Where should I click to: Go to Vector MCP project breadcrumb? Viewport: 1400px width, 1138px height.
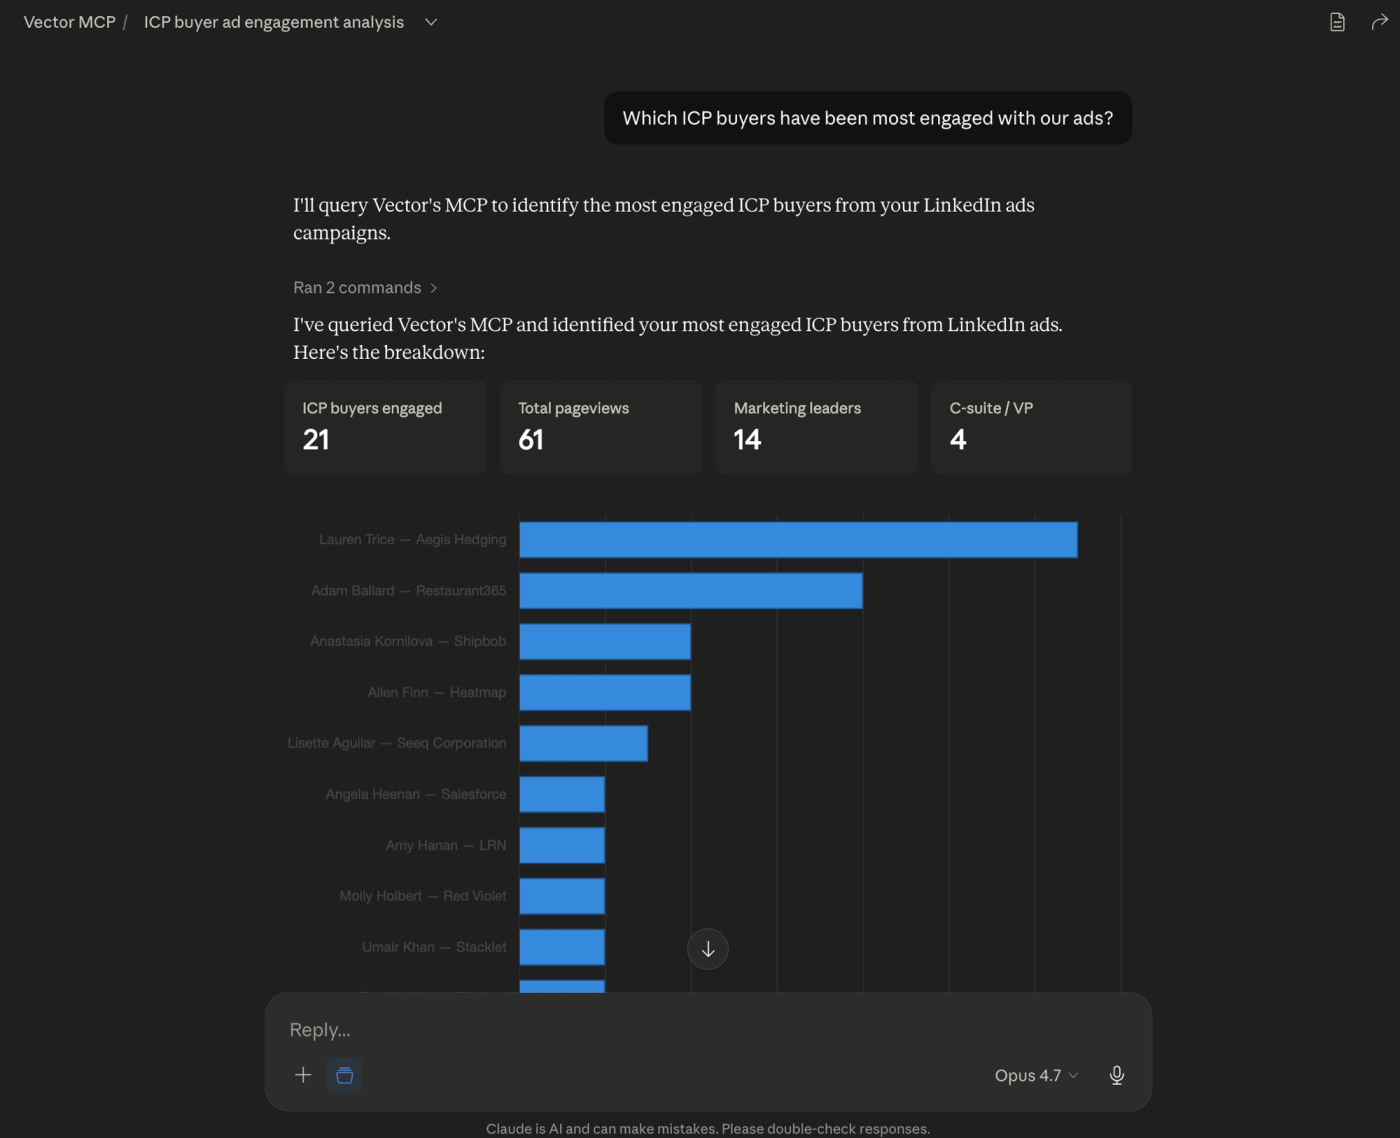point(69,22)
